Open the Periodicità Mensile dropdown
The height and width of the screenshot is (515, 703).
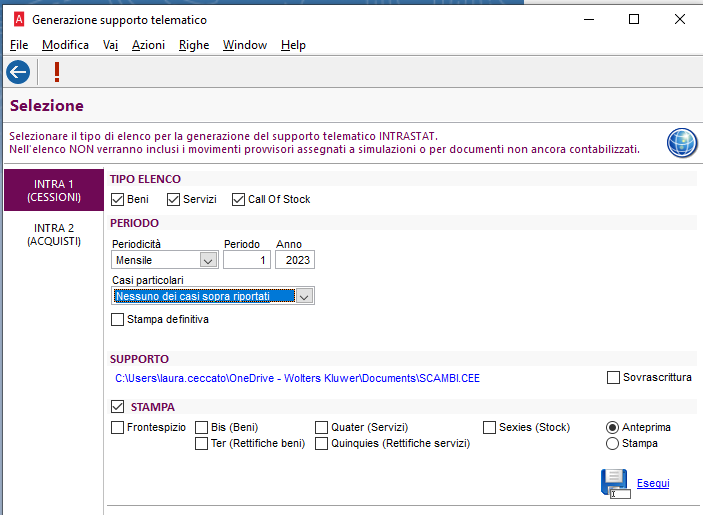click(208, 260)
